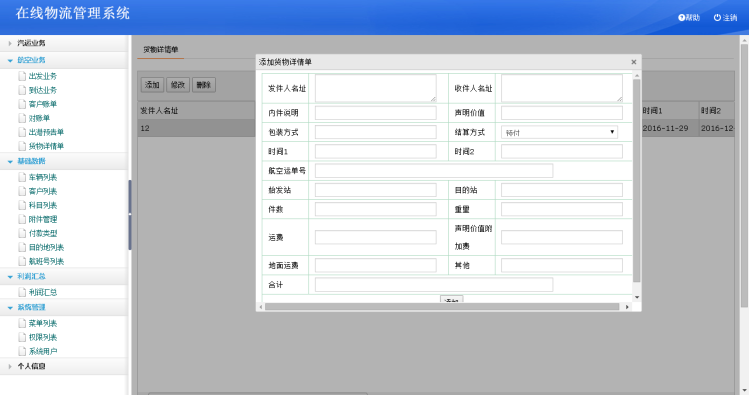Open 目的地列表 in the sidebar

click(46, 247)
